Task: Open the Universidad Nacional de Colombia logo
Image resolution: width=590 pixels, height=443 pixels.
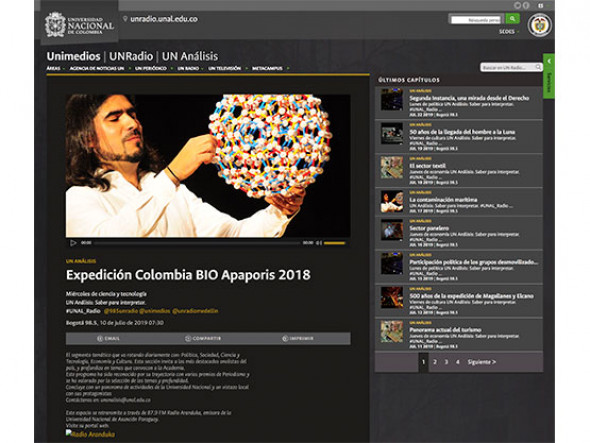Action: point(79,25)
